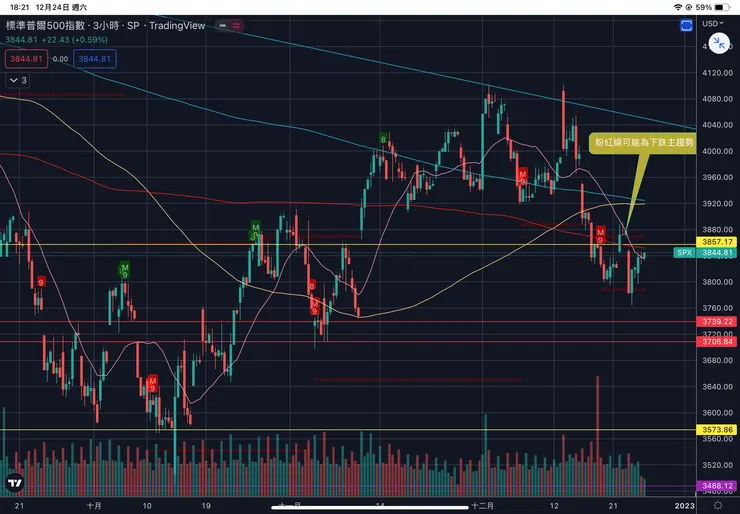
Task: Tap the yellow 3573.86 price label
Action: tap(717, 430)
